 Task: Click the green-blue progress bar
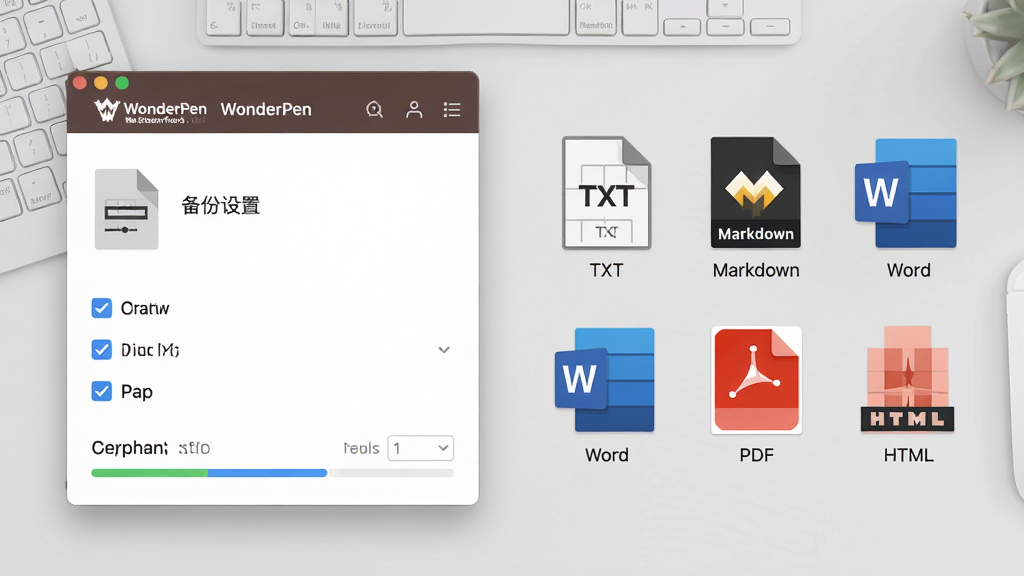272,473
